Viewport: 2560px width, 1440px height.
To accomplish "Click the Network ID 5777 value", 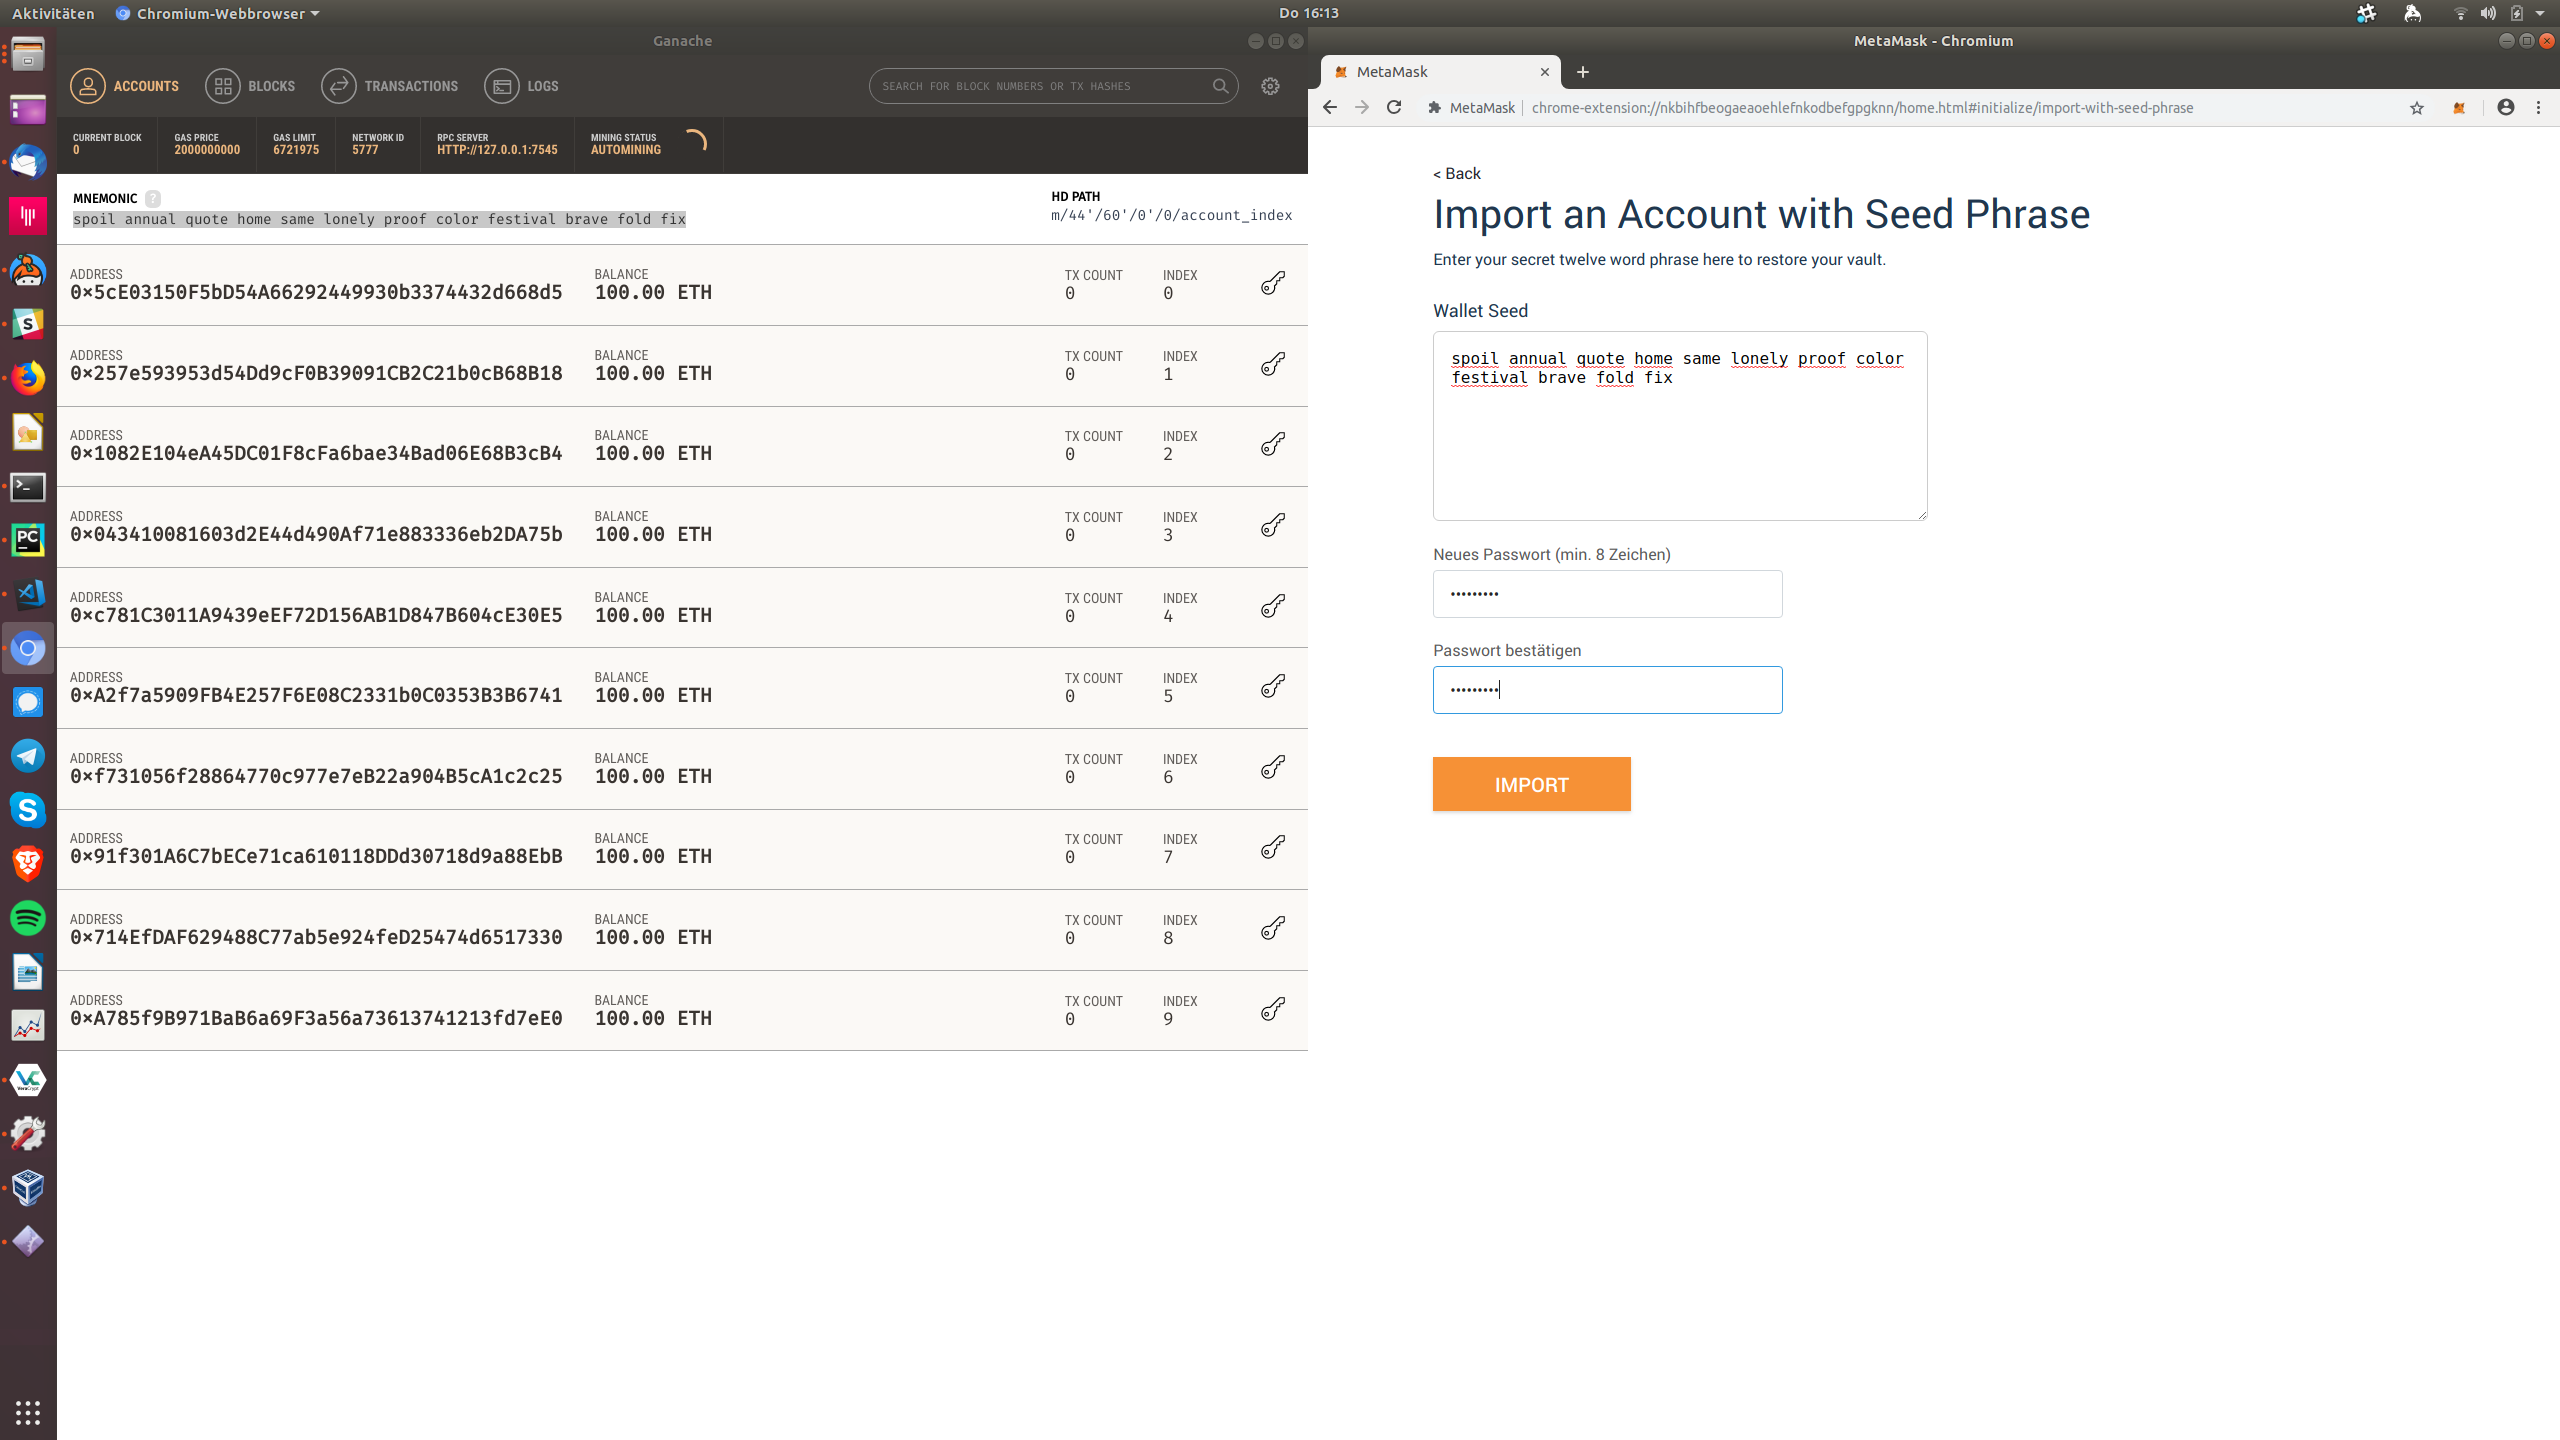I will 365,150.
